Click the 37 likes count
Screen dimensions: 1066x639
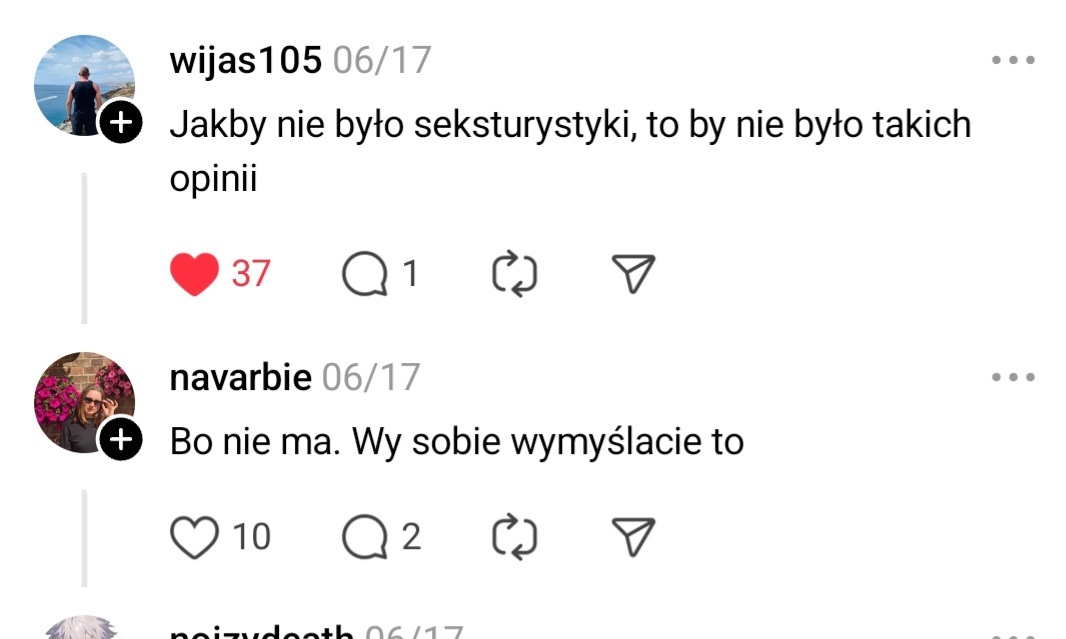pos(251,274)
